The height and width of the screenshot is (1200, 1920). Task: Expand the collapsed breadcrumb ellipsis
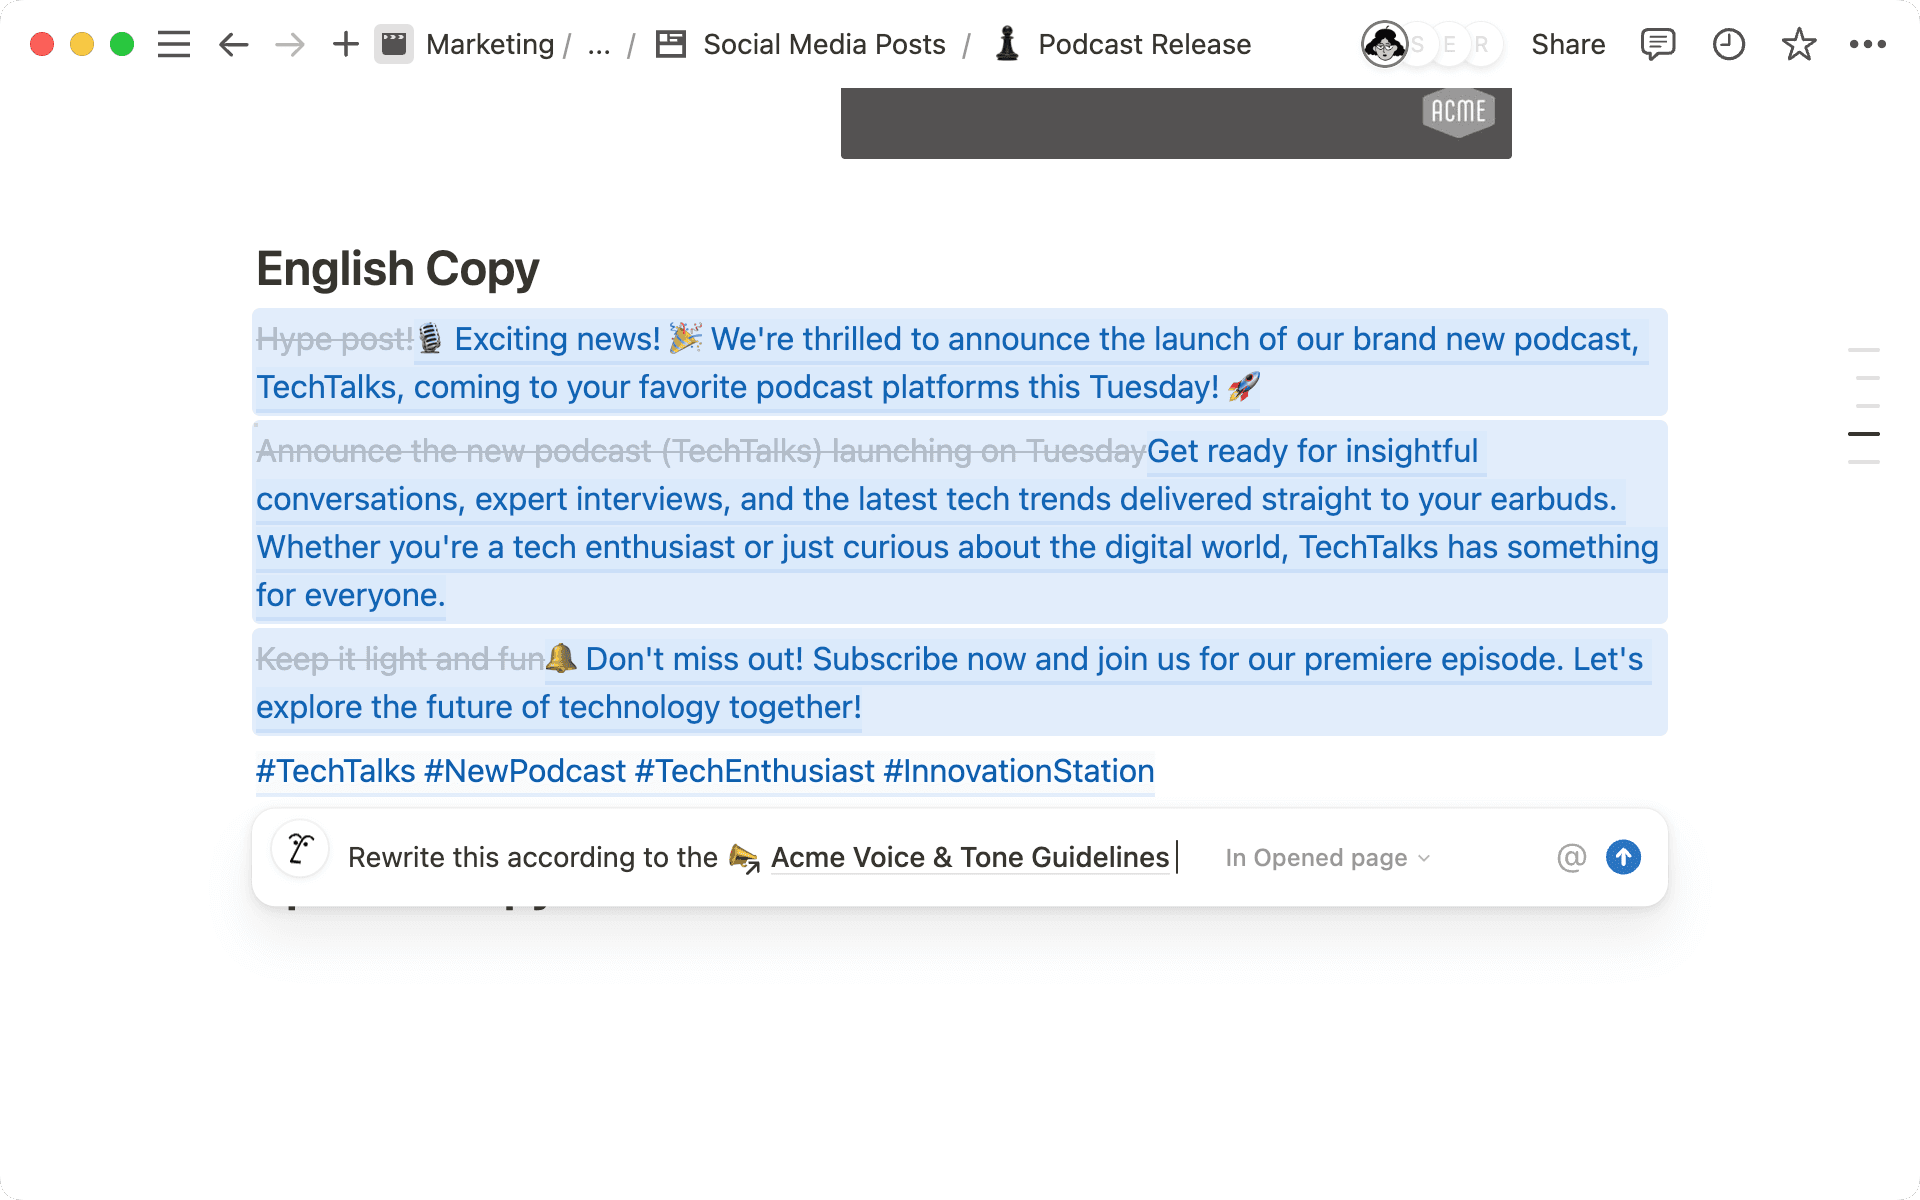coord(599,45)
